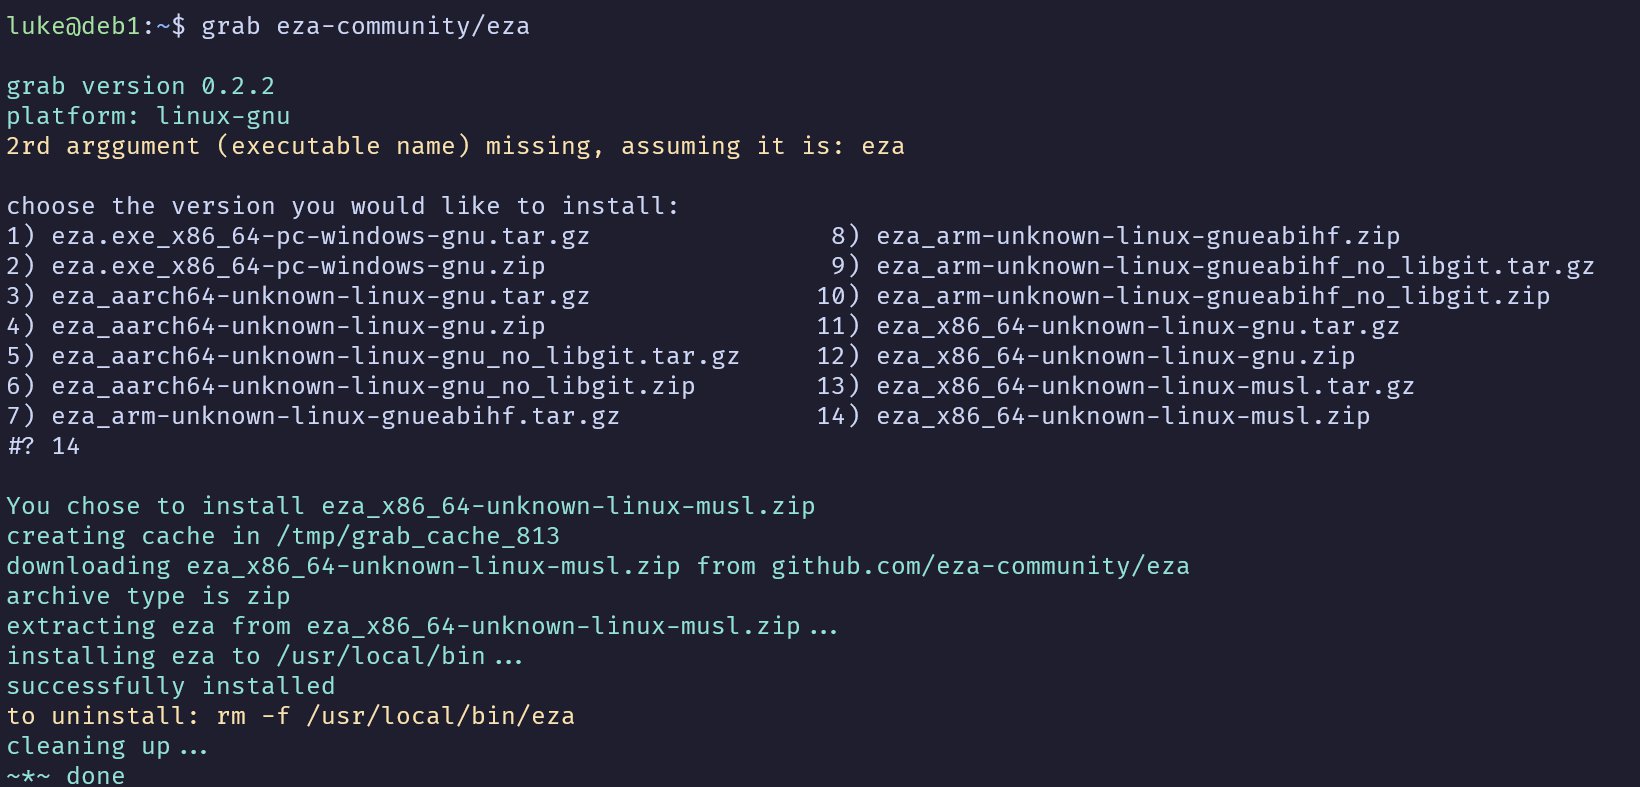Select option 5 aarch64 no_libgit.tar.gz
1640x787 pixels.
point(373,356)
